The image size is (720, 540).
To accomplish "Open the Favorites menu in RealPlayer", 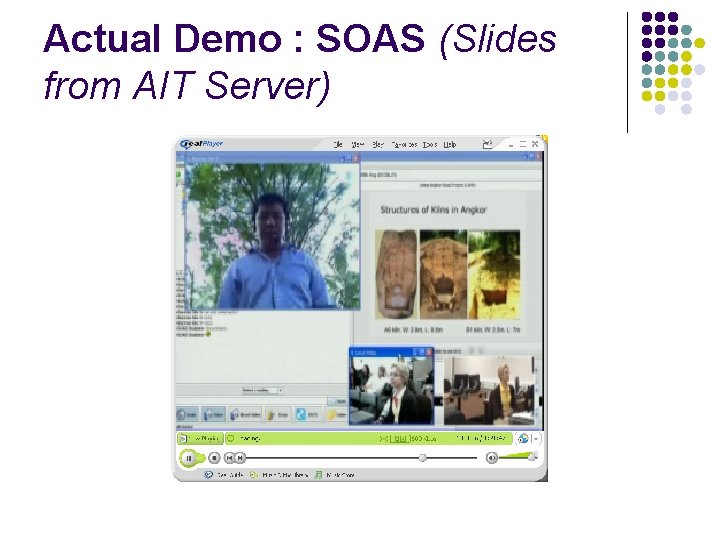I will click(x=404, y=144).
